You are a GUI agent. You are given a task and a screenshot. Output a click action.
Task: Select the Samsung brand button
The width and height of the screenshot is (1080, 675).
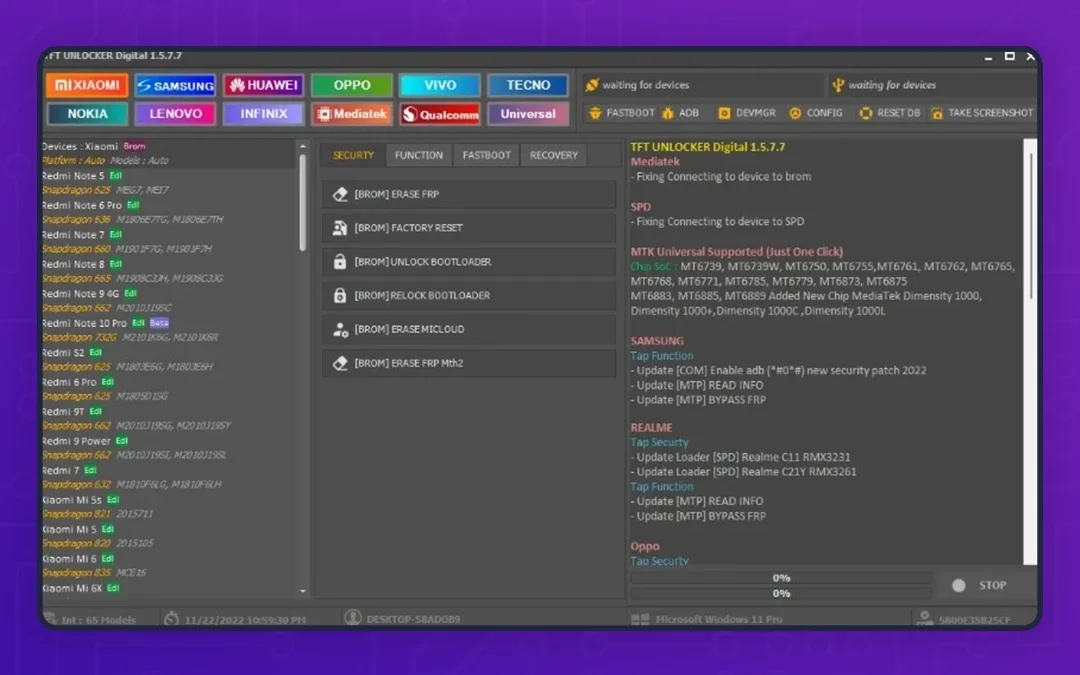[x=176, y=85]
